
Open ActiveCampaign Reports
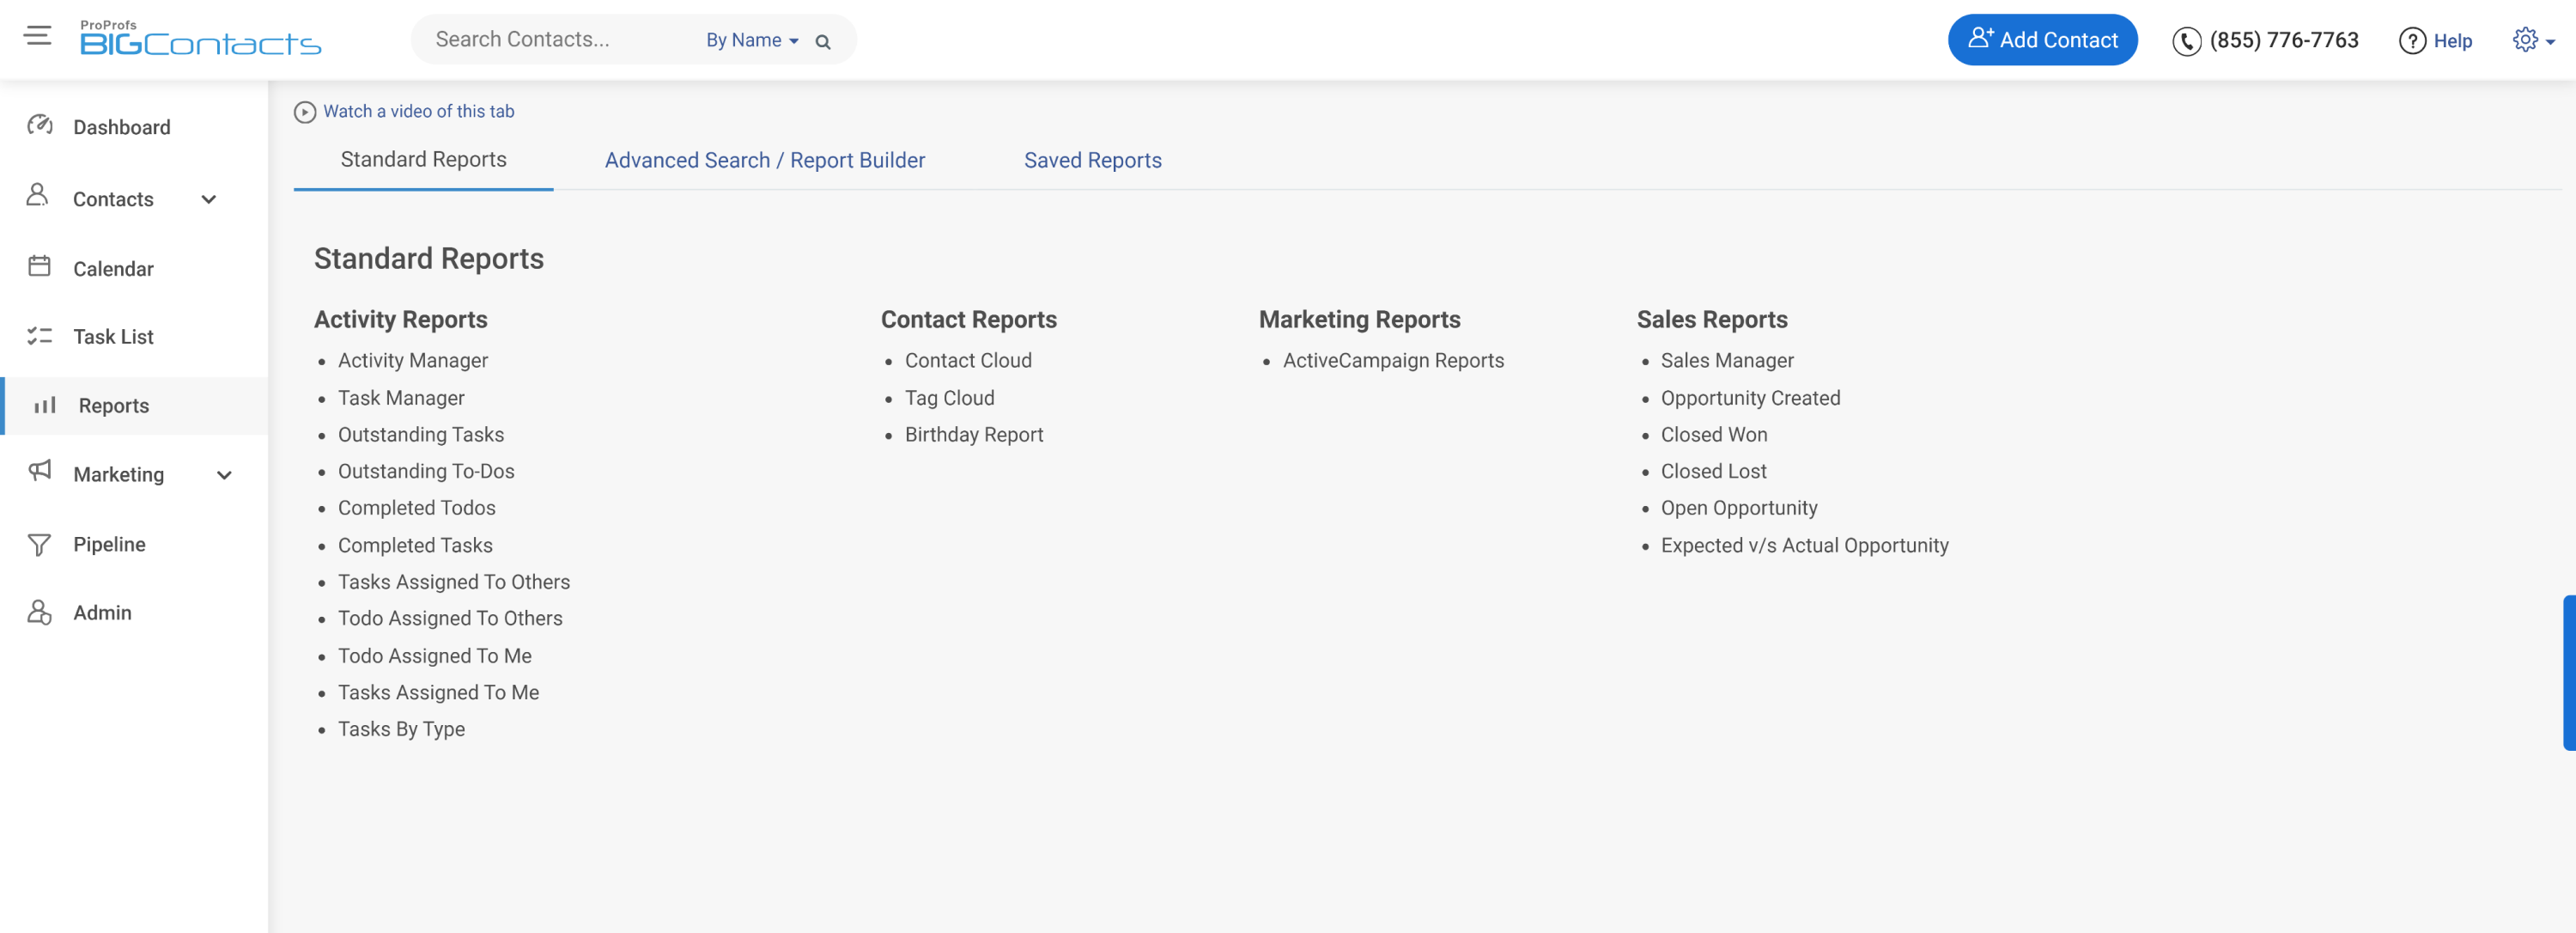pos(1393,360)
